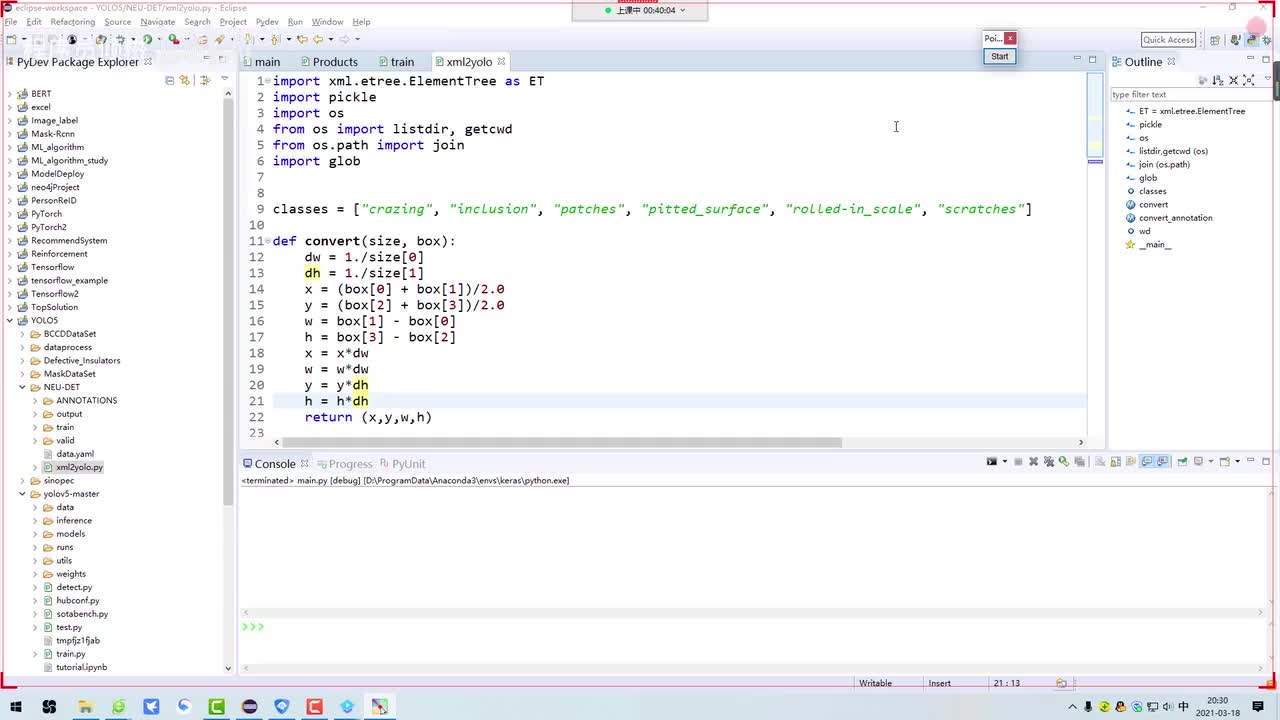Open the Pydev menu

click(x=267, y=22)
